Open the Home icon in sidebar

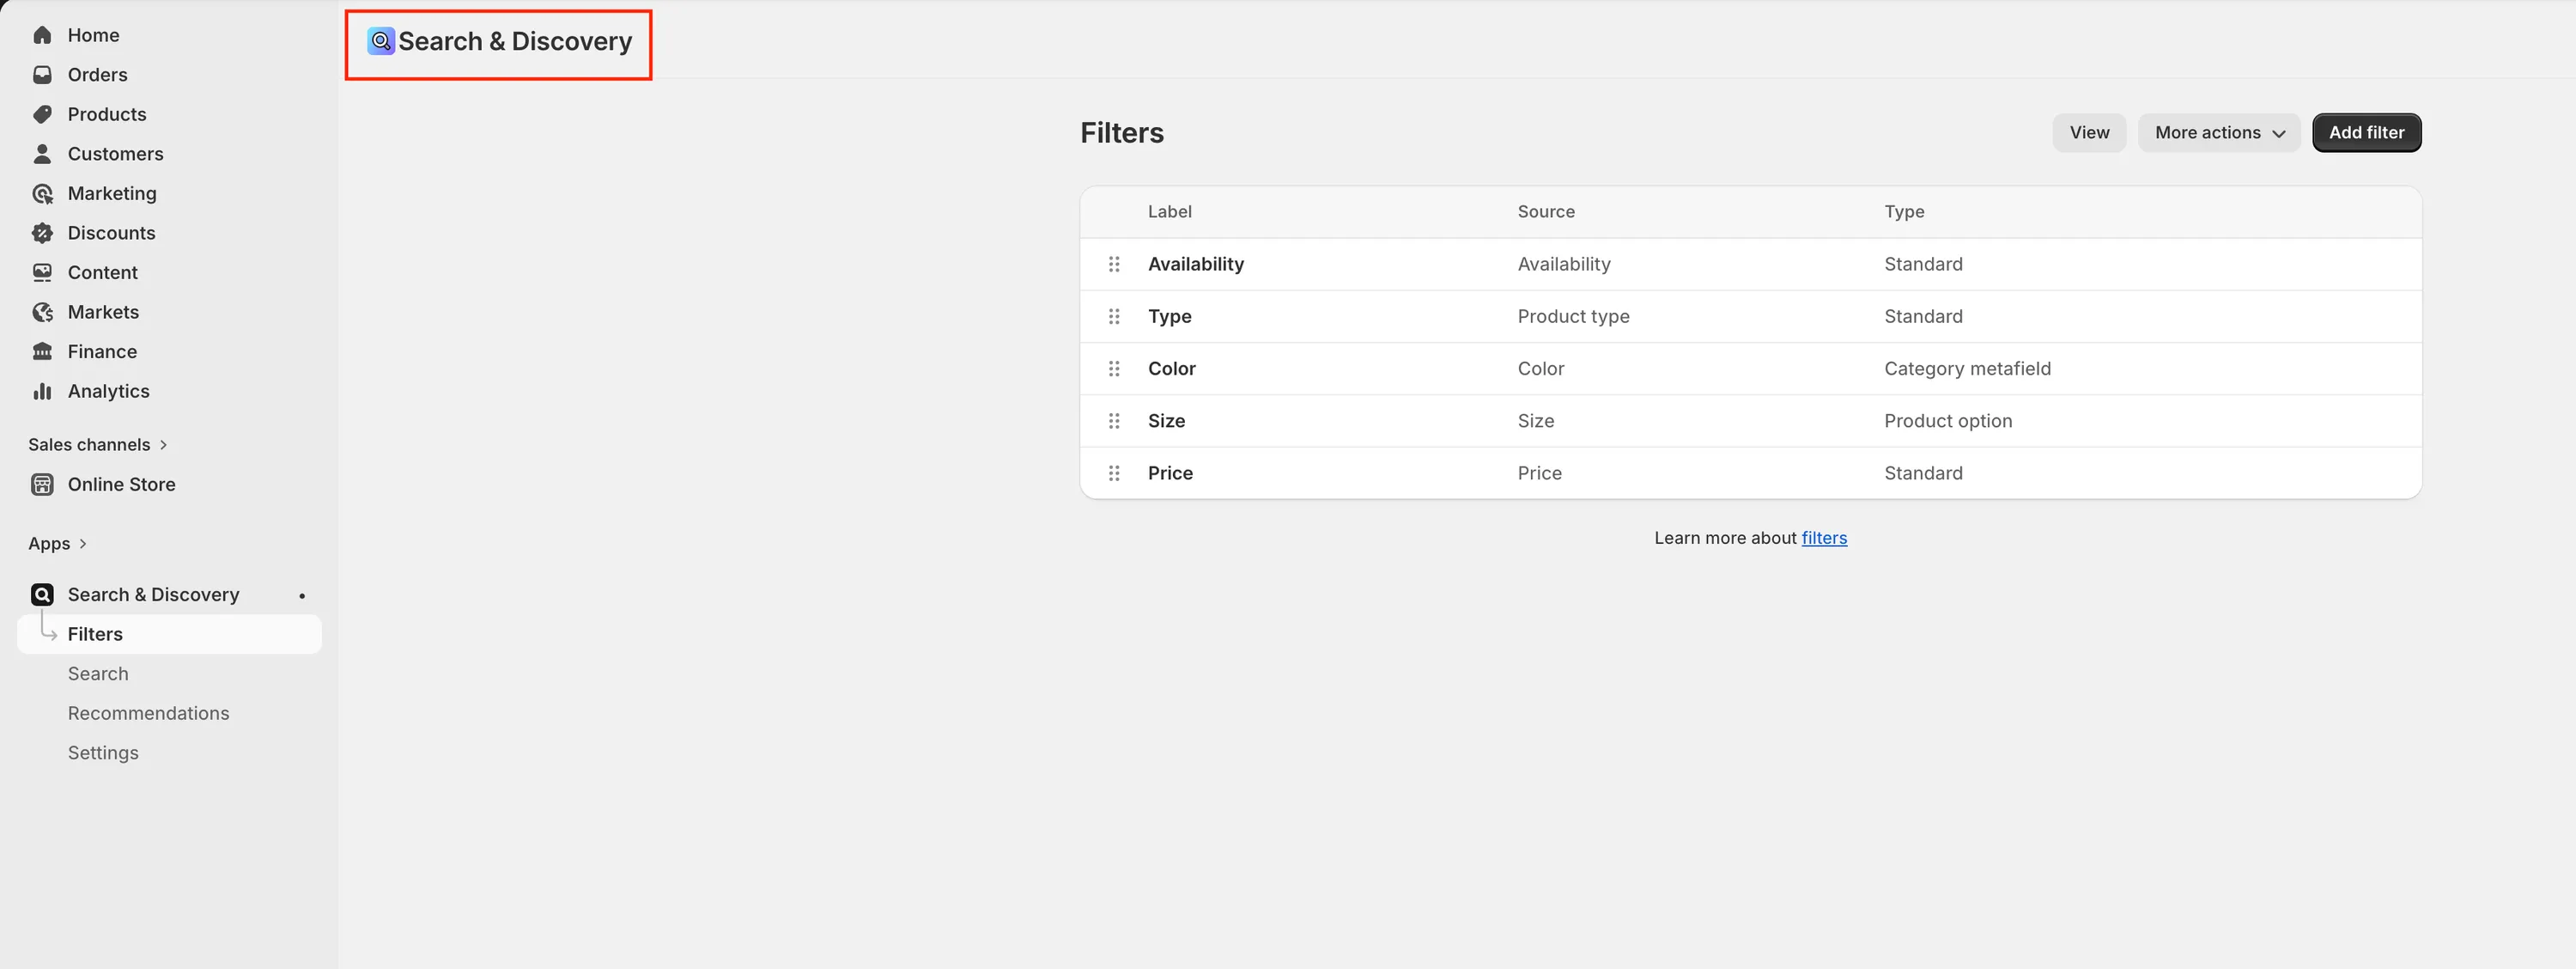pos(42,34)
